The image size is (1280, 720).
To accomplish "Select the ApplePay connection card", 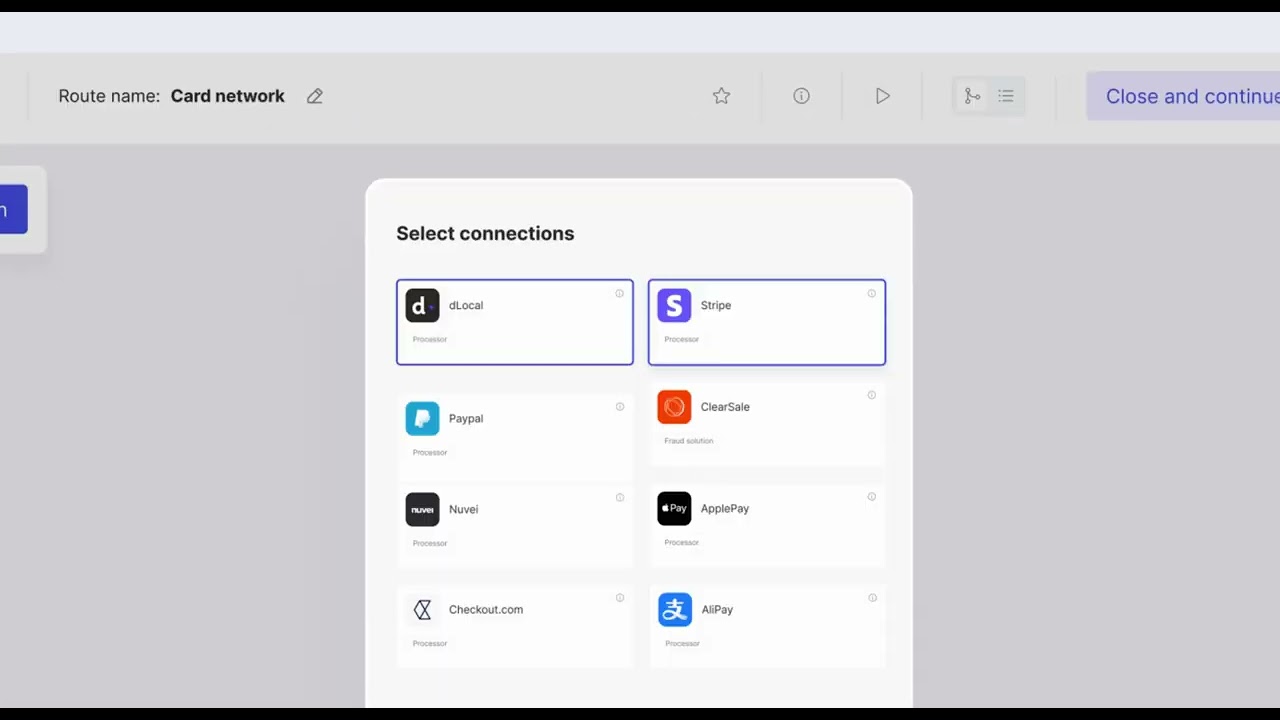I will (767, 525).
